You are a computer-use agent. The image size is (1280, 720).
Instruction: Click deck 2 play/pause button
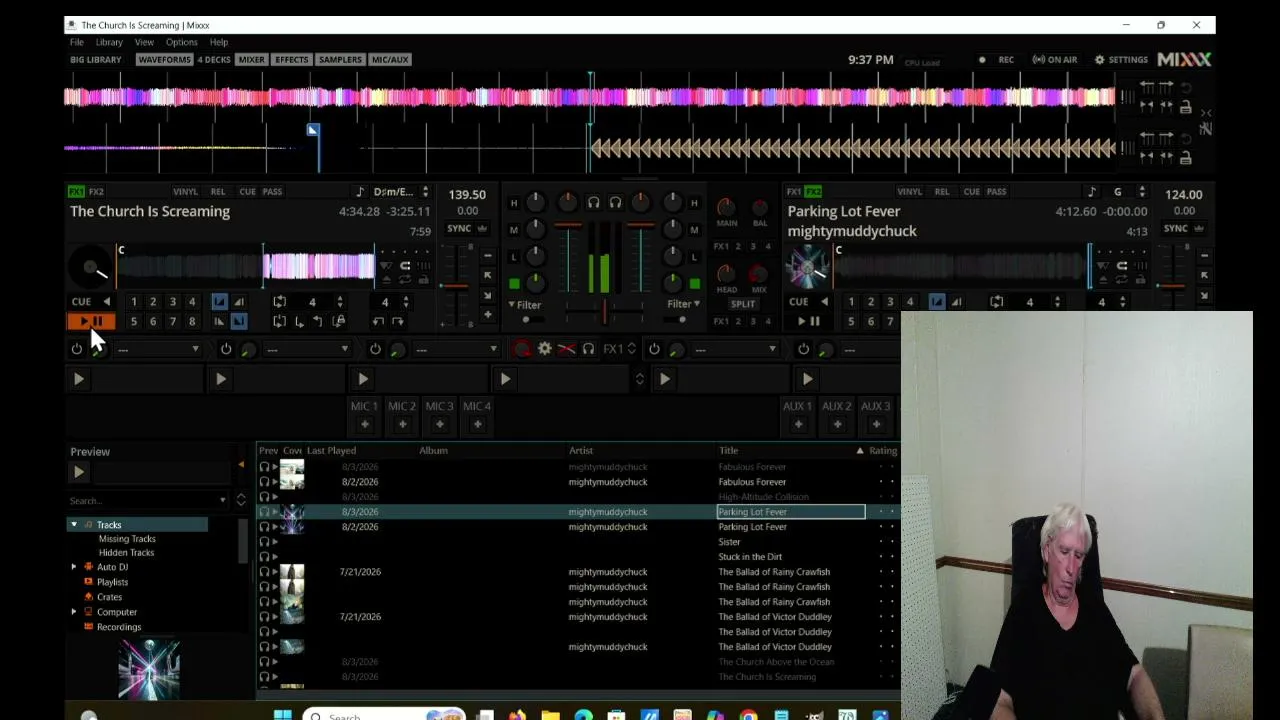[x=808, y=321]
